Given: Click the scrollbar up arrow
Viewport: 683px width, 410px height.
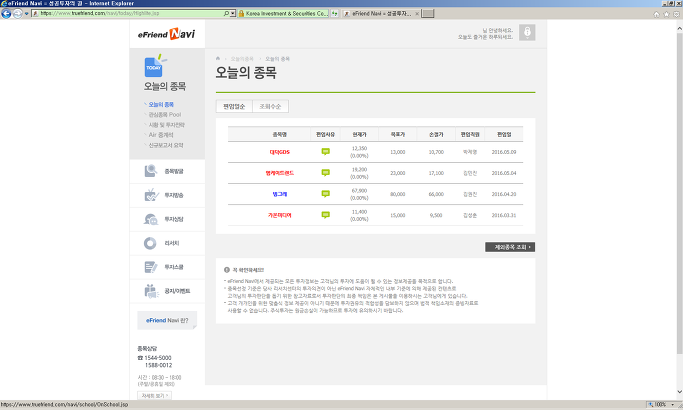Looking at the screenshot, I should pyautogui.click(x=679, y=28).
